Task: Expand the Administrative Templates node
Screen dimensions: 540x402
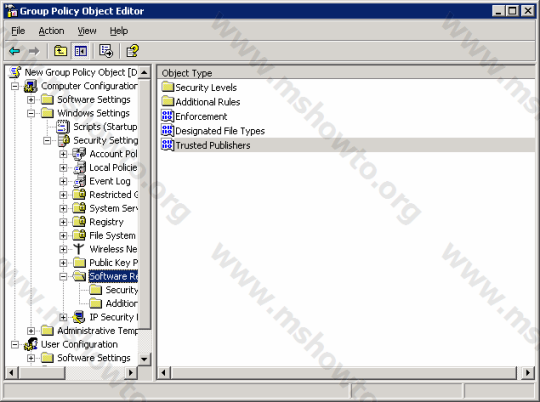Action: (x=31, y=331)
